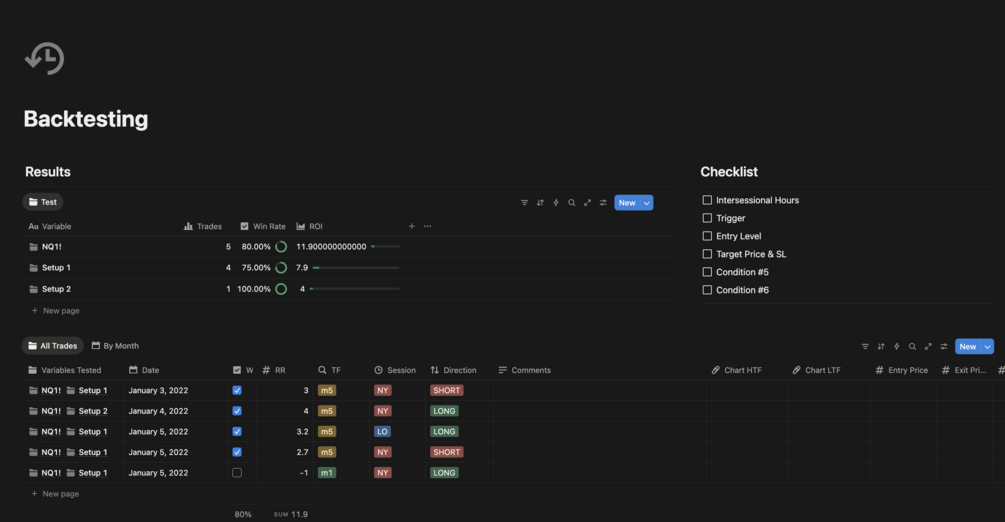Viewport: 1005px width, 522px height.
Task: Click the Chart HTF column header
Action: pyautogui.click(x=736, y=370)
